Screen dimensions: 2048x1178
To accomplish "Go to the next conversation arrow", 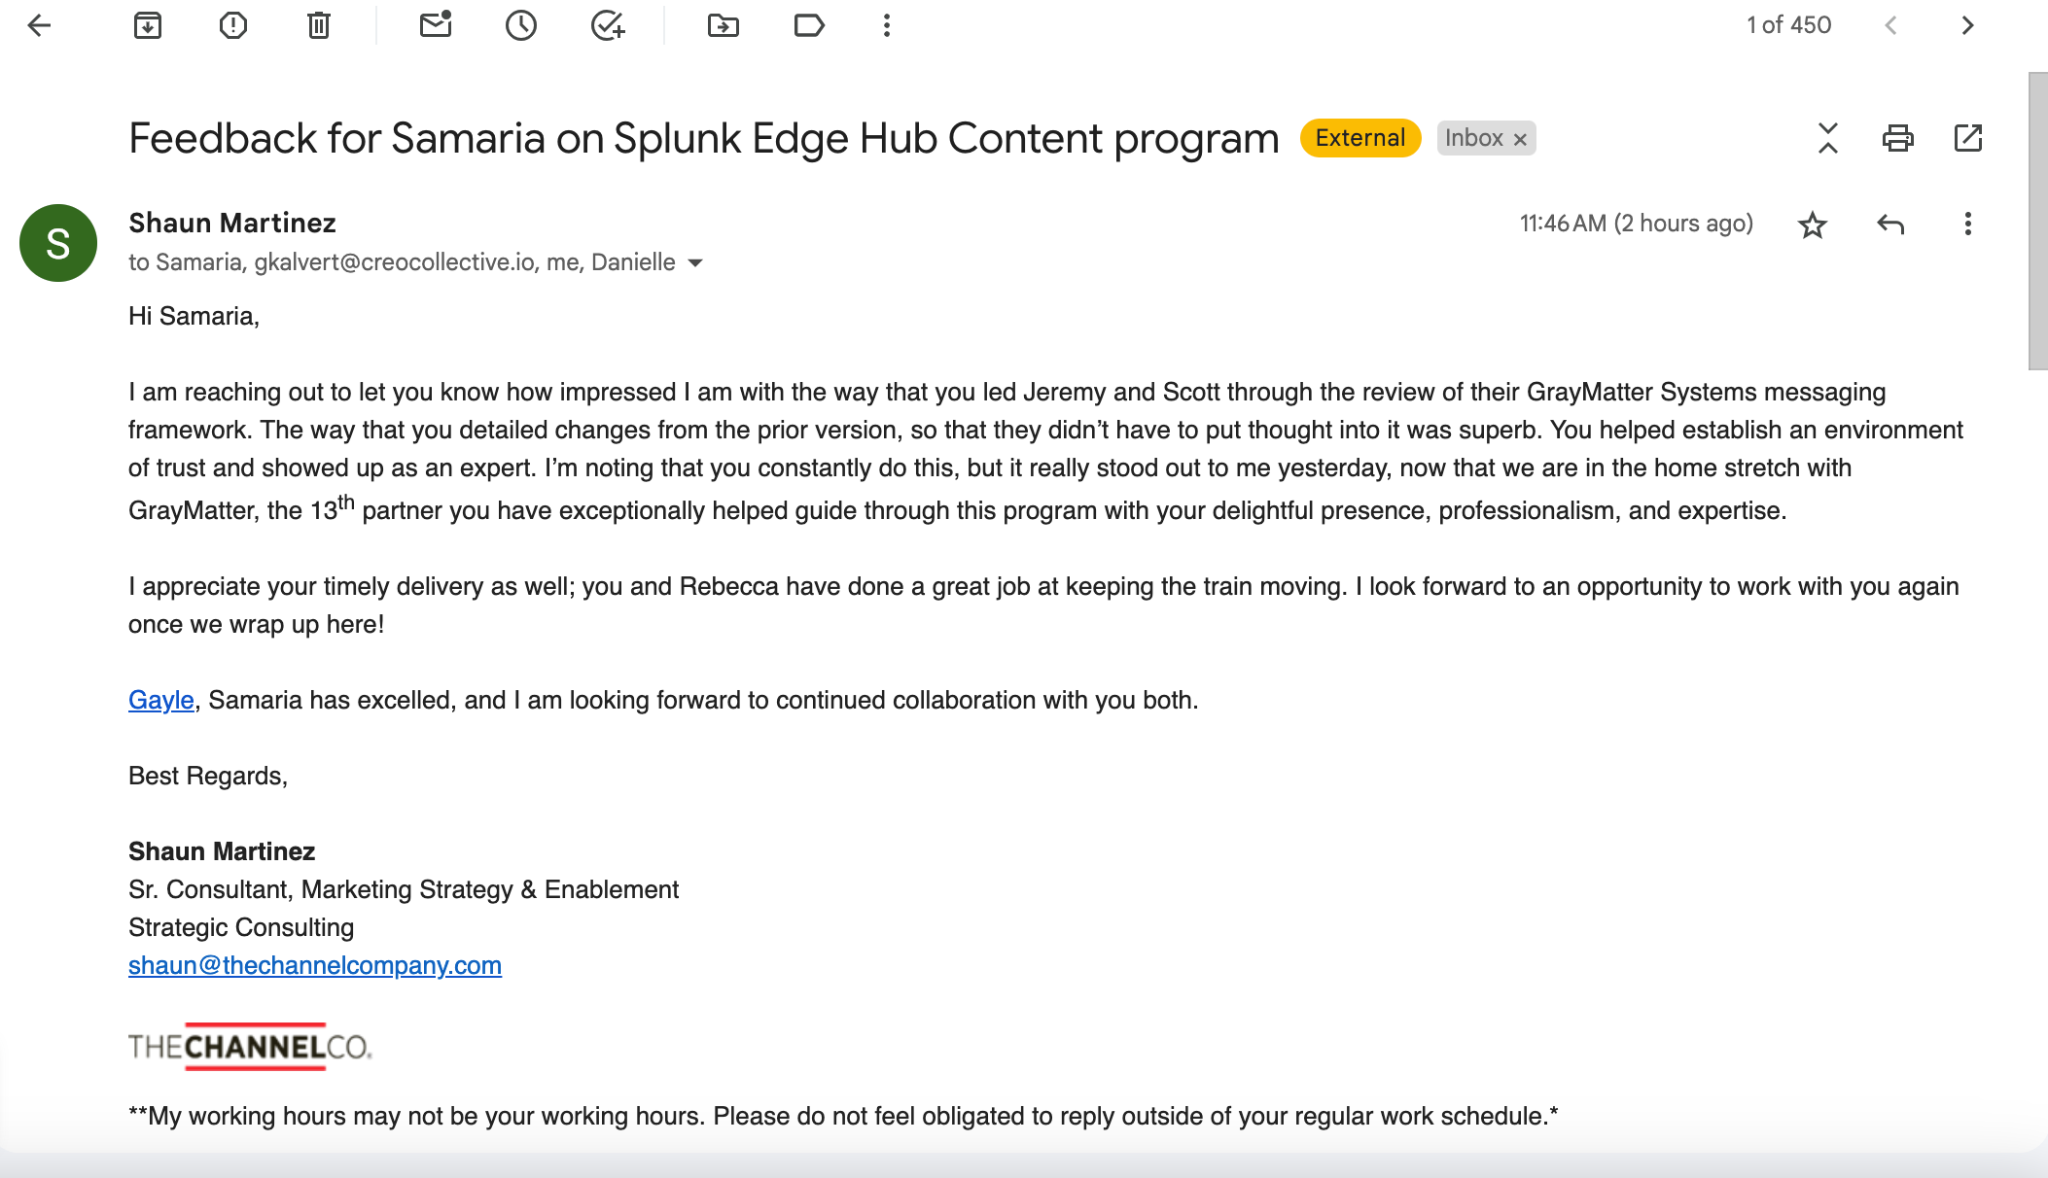I will (1967, 25).
